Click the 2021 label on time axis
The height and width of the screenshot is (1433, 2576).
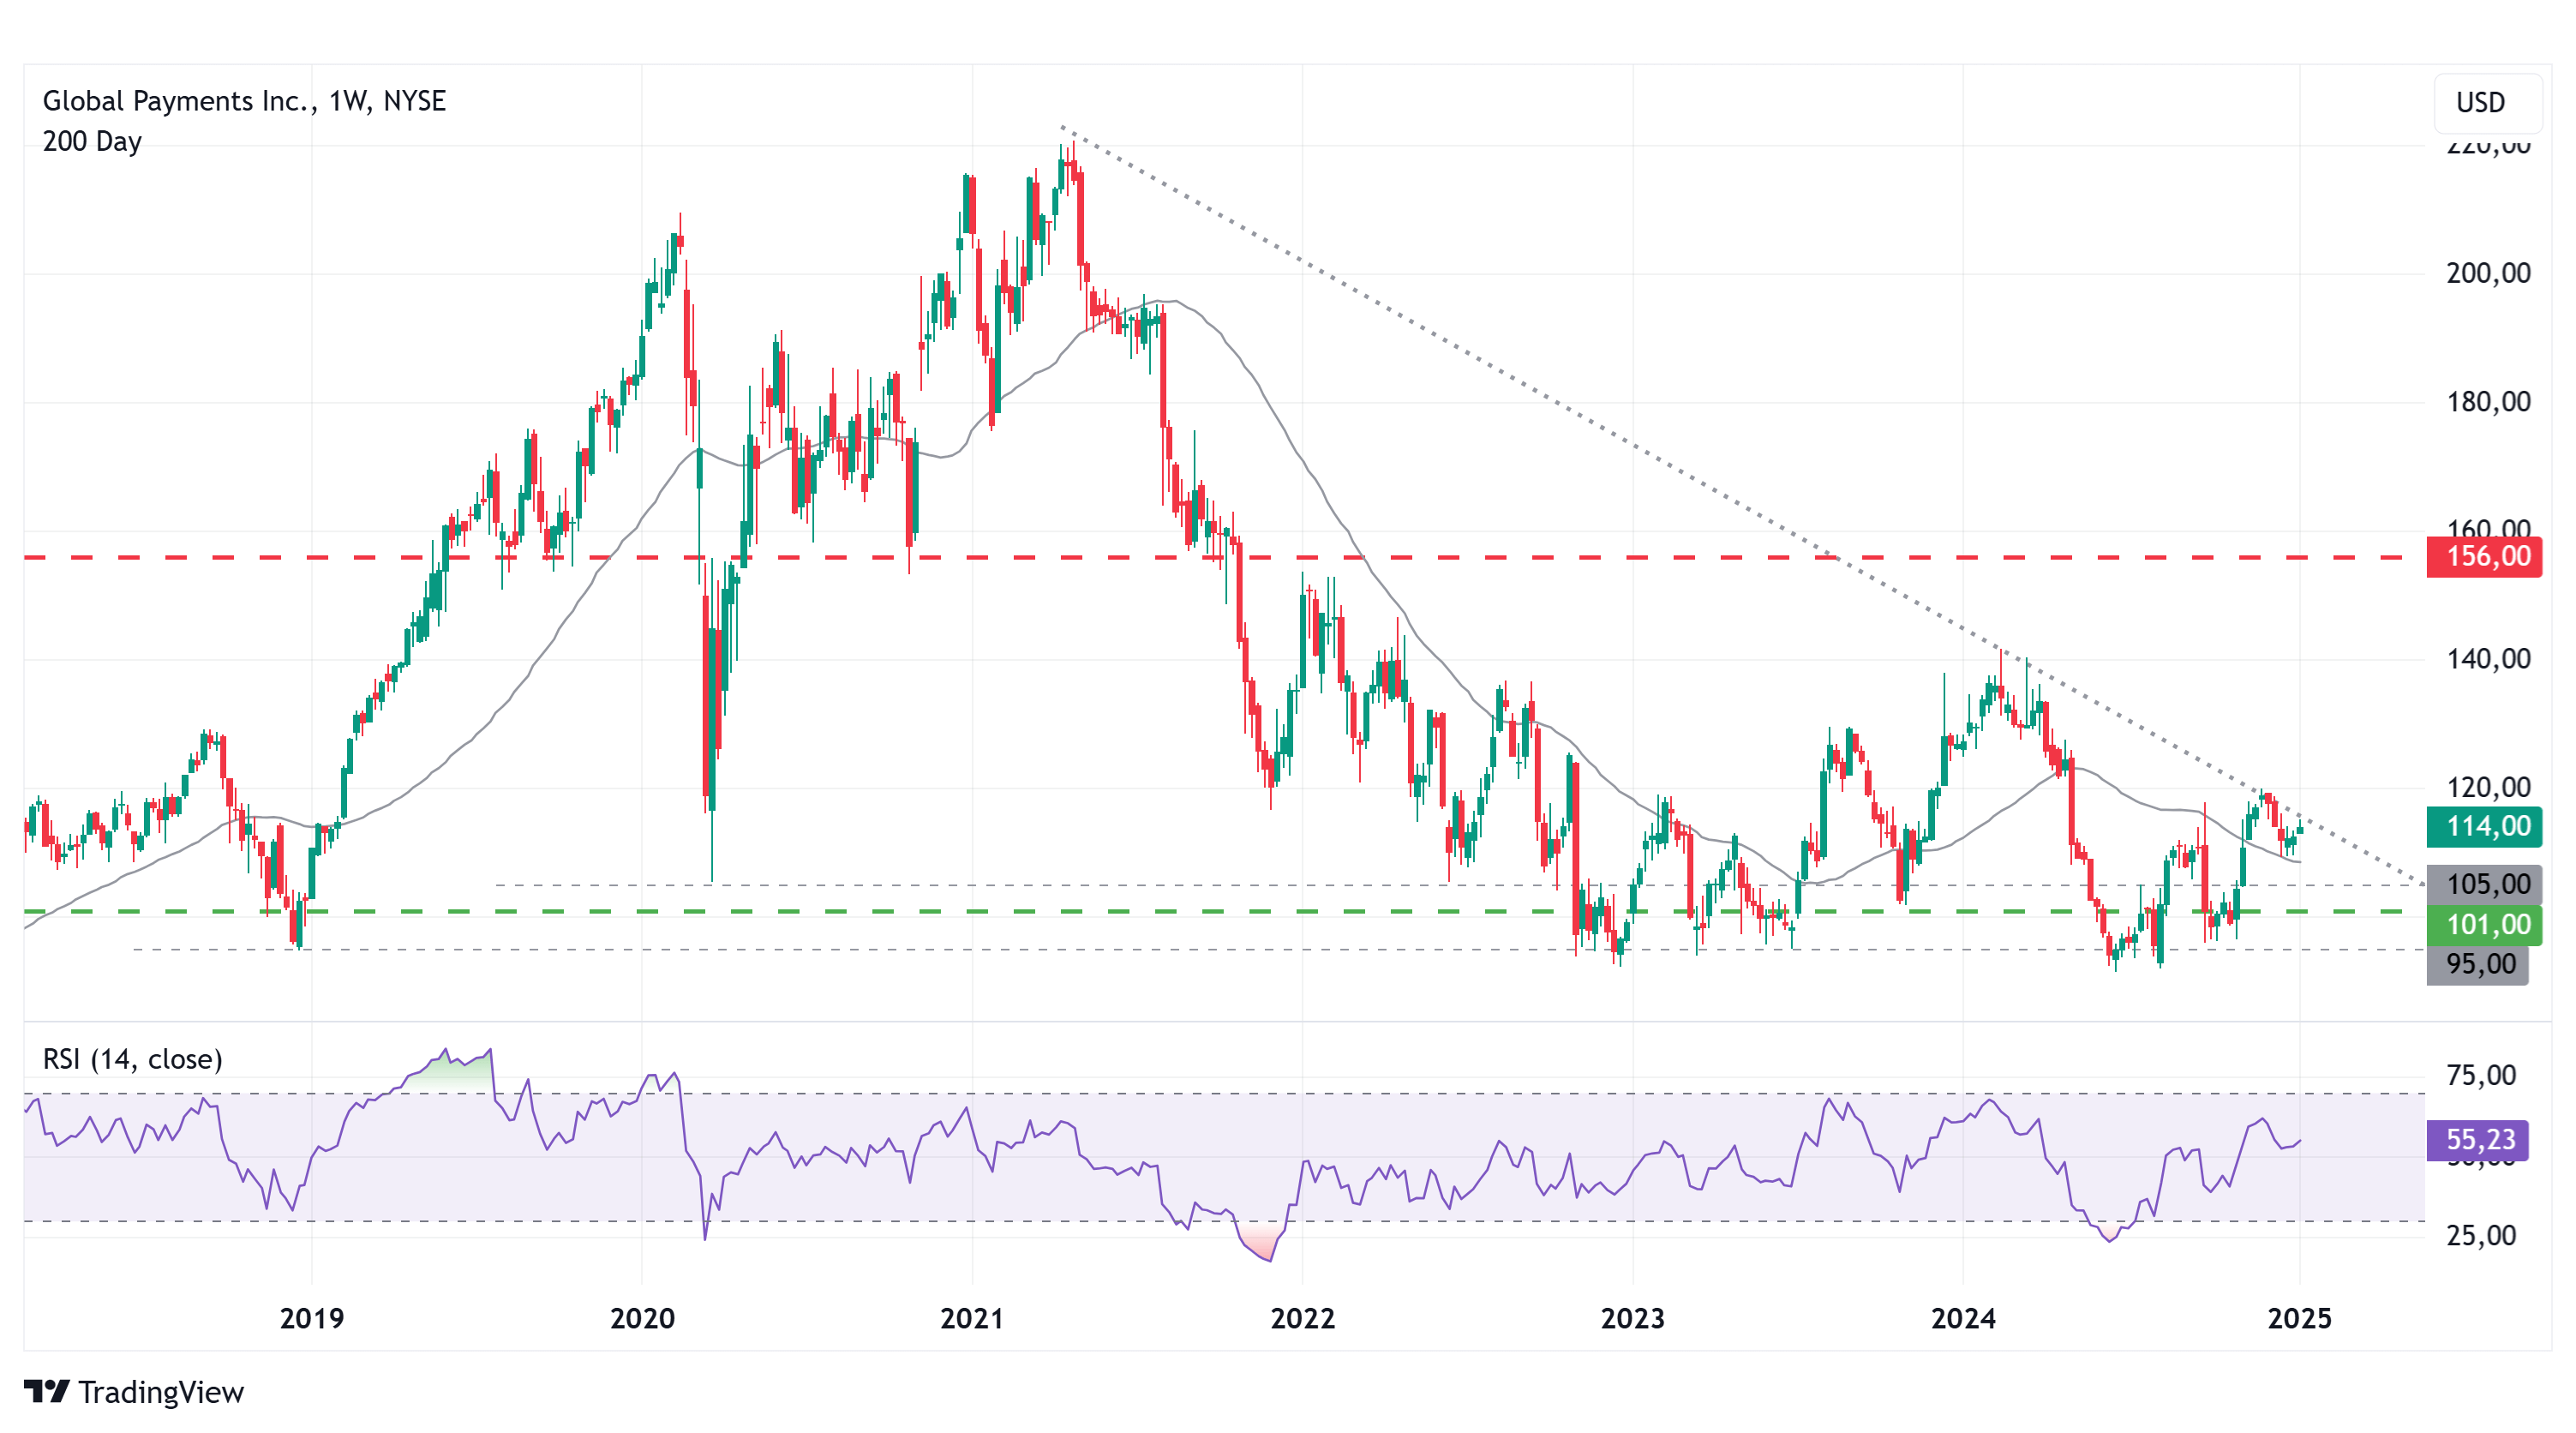(972, 1318)
